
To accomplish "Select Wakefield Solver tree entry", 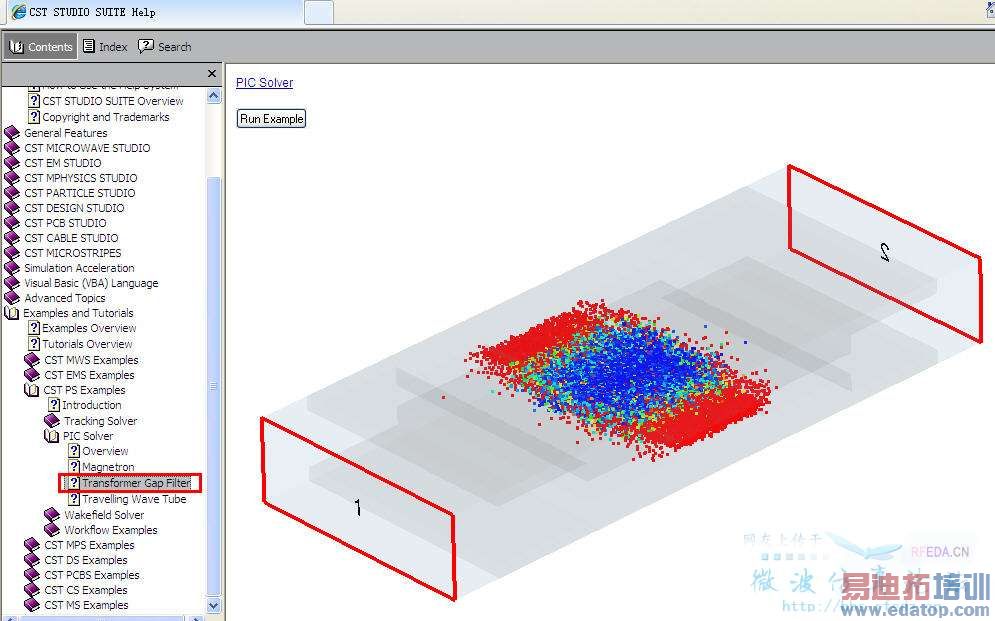I will [104, 514].
